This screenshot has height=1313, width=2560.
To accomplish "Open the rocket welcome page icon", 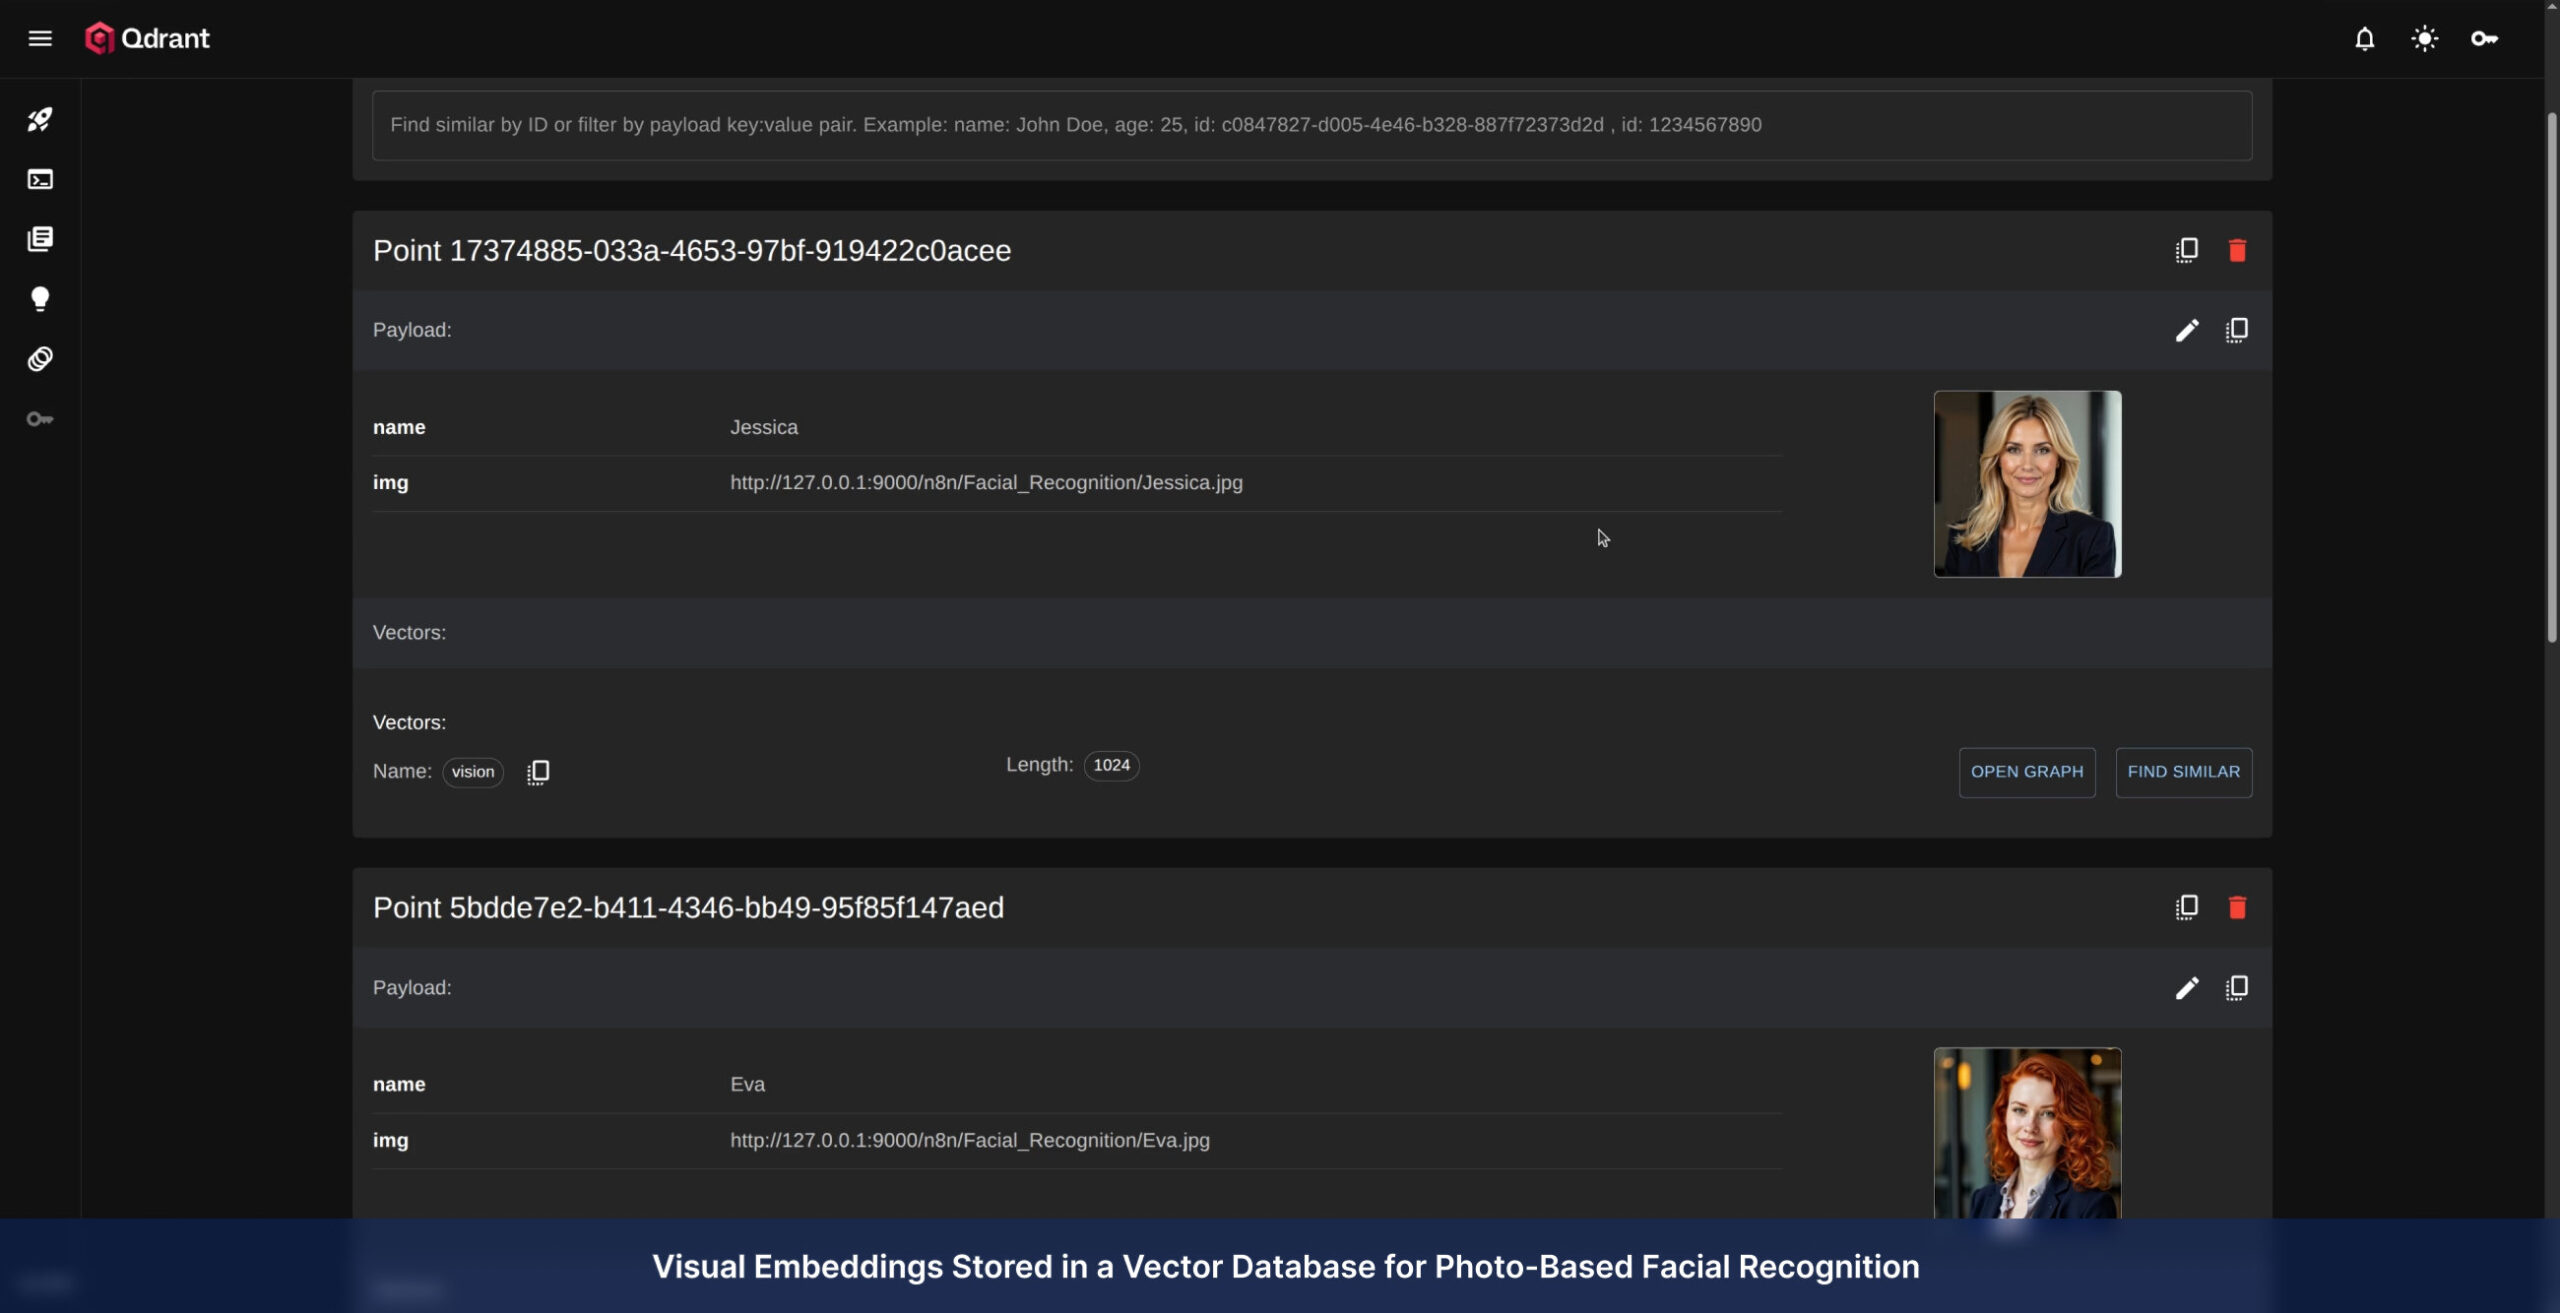I will [40, 120].
